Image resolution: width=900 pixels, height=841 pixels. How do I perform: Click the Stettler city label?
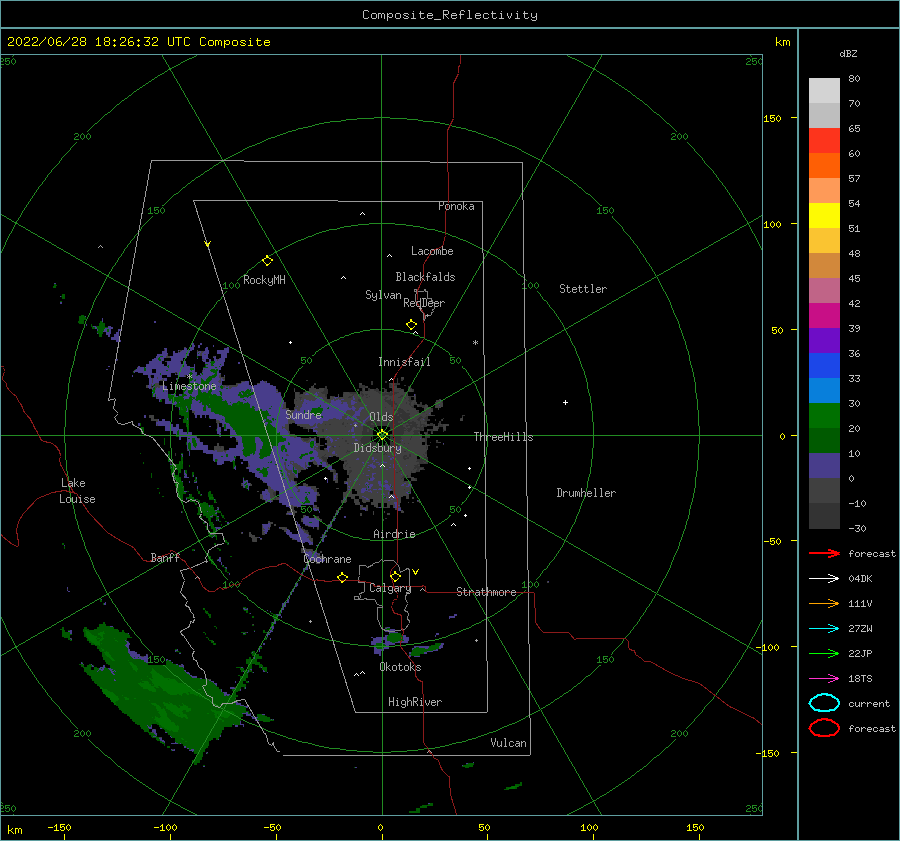(583, 289)
